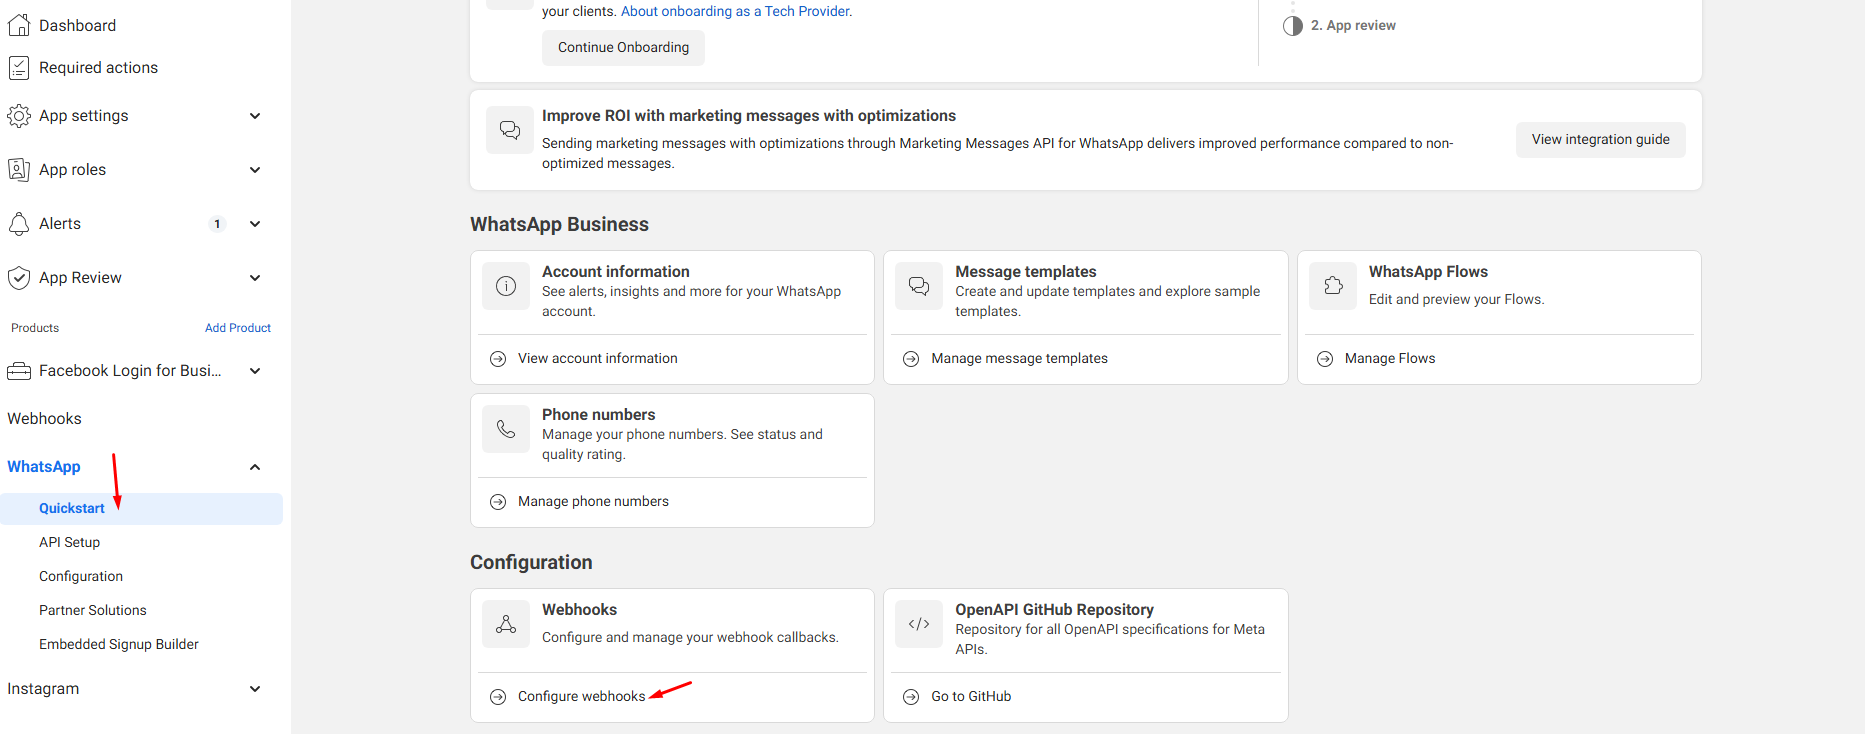Expand the App roles chevron
The height and width of the screenshot is (734, 1865).
[255, 170]
